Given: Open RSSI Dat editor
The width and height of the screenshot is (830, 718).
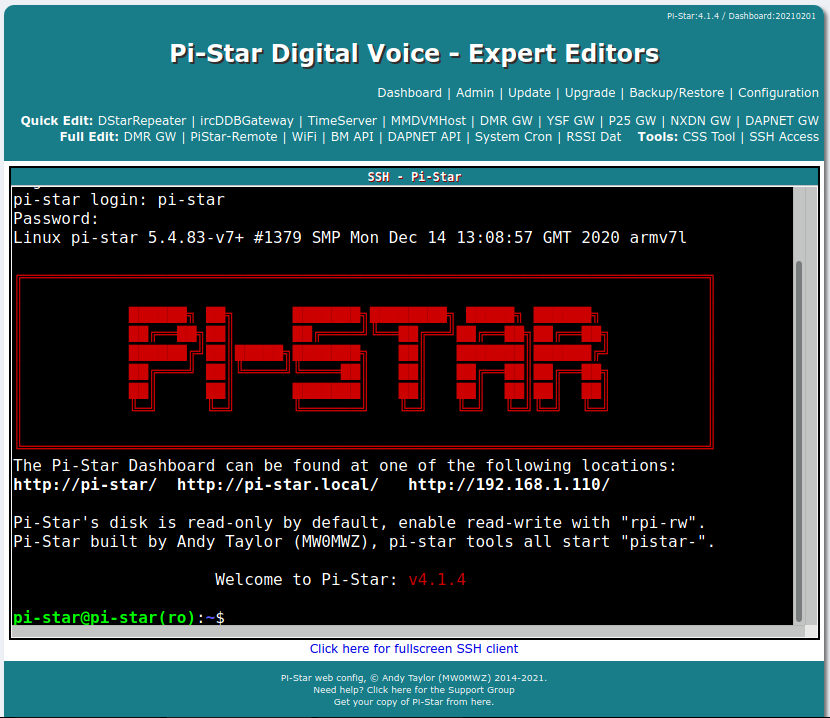Looking at the screenshot, I should pyautogui.click(x=593, y=137).
